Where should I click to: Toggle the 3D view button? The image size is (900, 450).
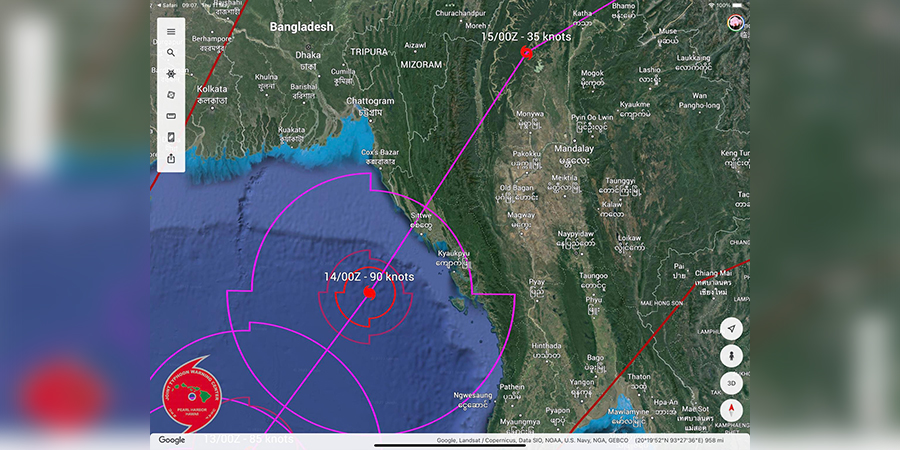(731, 383)
